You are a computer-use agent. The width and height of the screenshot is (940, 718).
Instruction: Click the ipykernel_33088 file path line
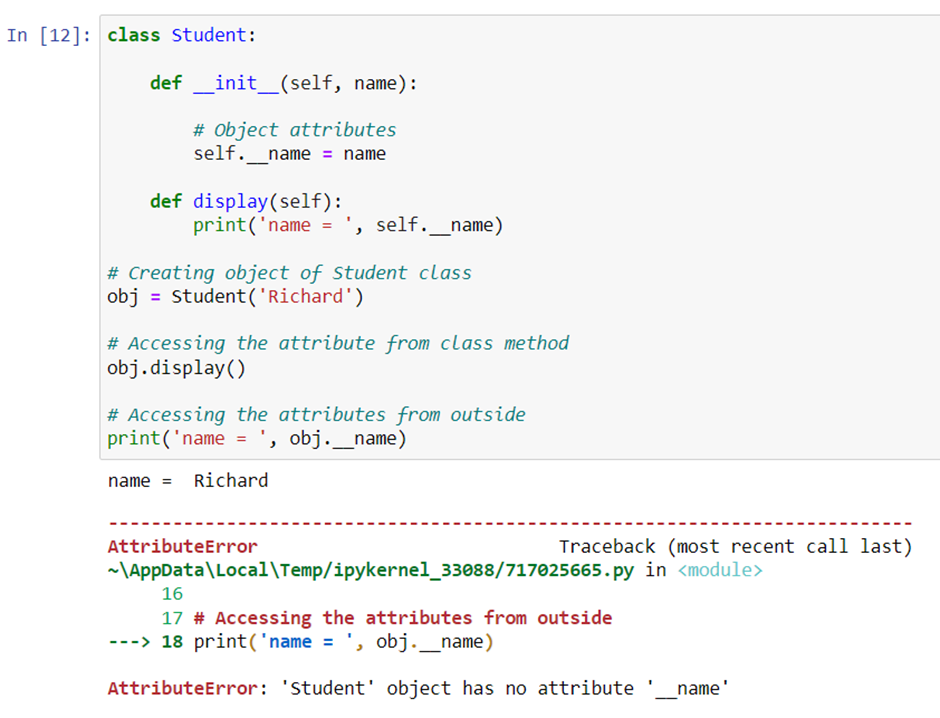tap(370, 570)
